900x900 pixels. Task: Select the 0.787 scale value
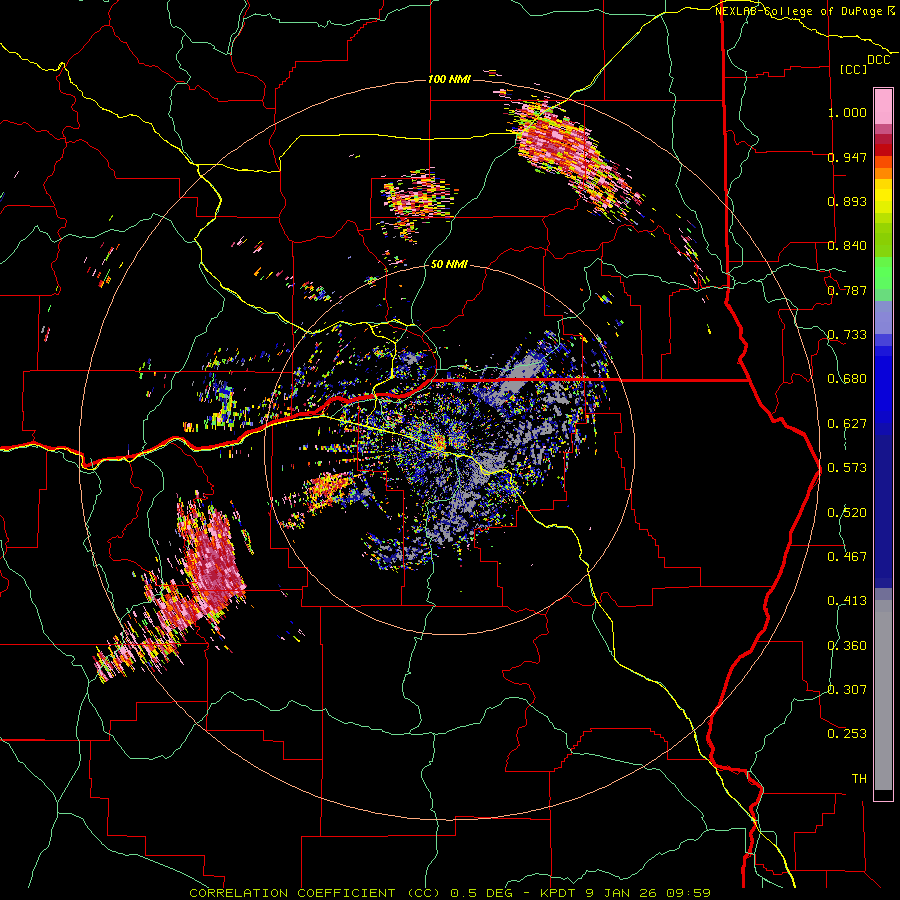(847, 290)
